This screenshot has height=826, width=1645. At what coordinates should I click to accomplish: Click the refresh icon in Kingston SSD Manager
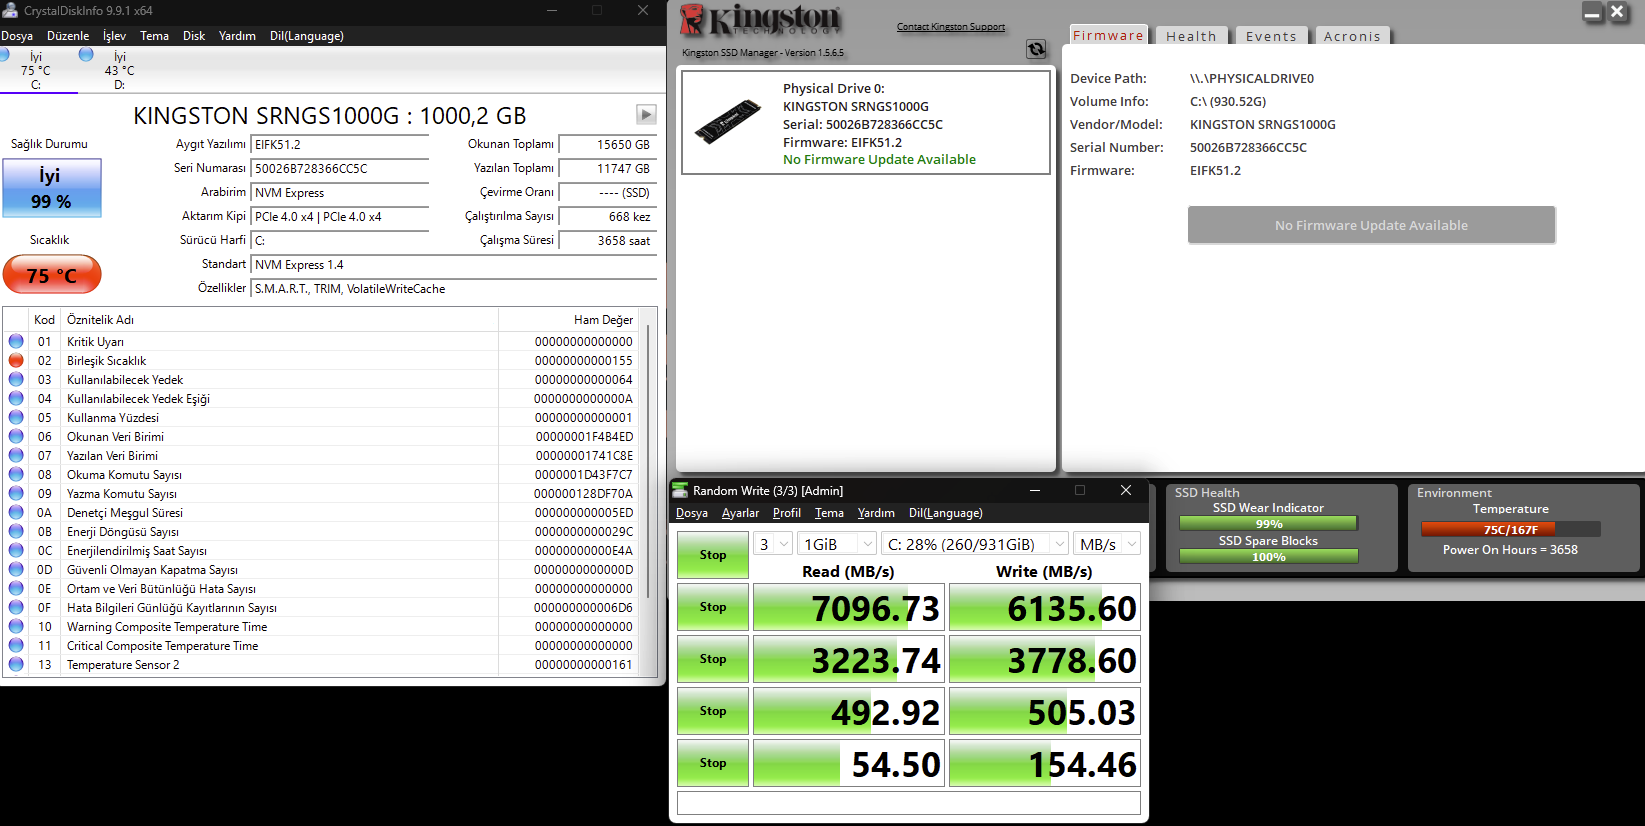pos(1036,49)
